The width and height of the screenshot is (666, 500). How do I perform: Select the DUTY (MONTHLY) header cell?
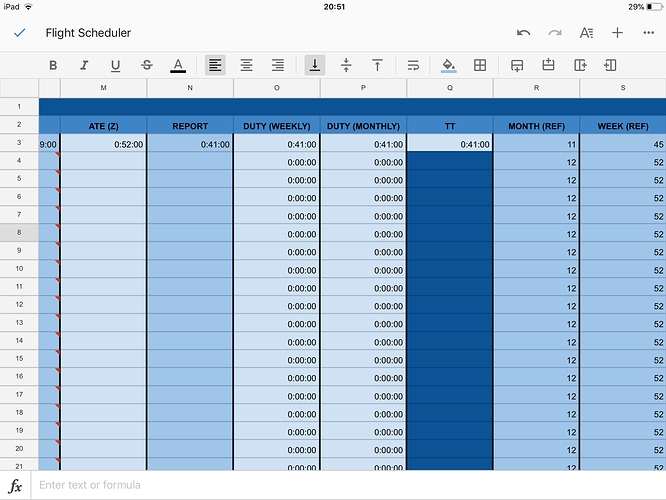[363, 126]
